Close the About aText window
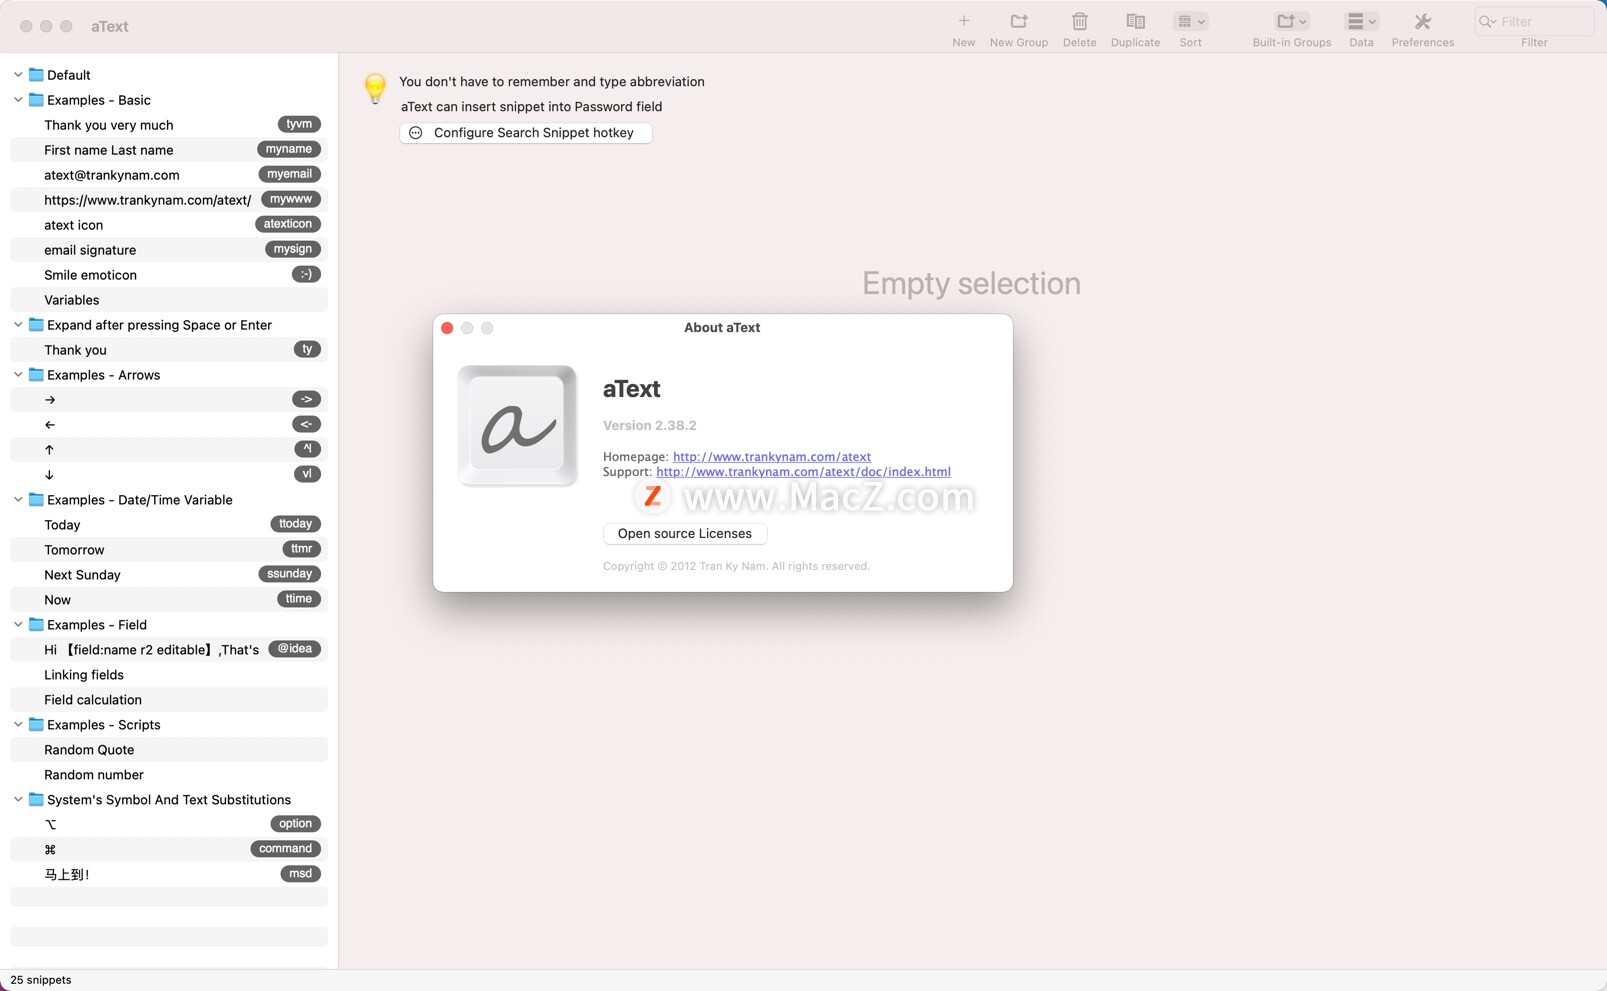 pyautogui.click(x=447, y=328)
